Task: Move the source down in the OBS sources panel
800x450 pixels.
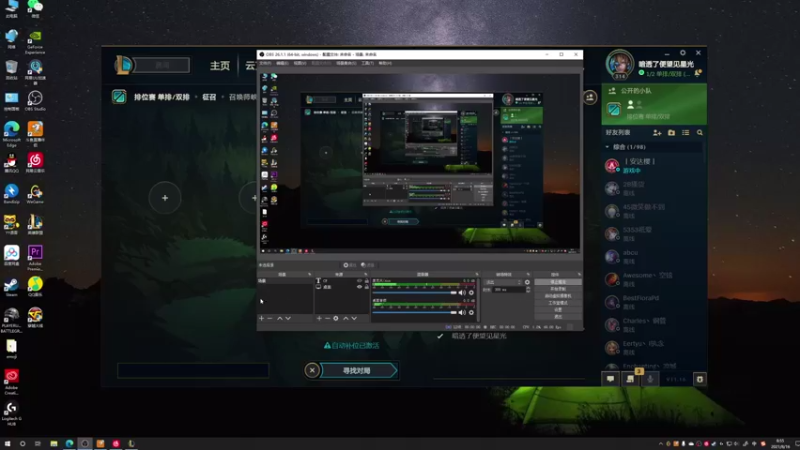Action: (x=354, y=318)
